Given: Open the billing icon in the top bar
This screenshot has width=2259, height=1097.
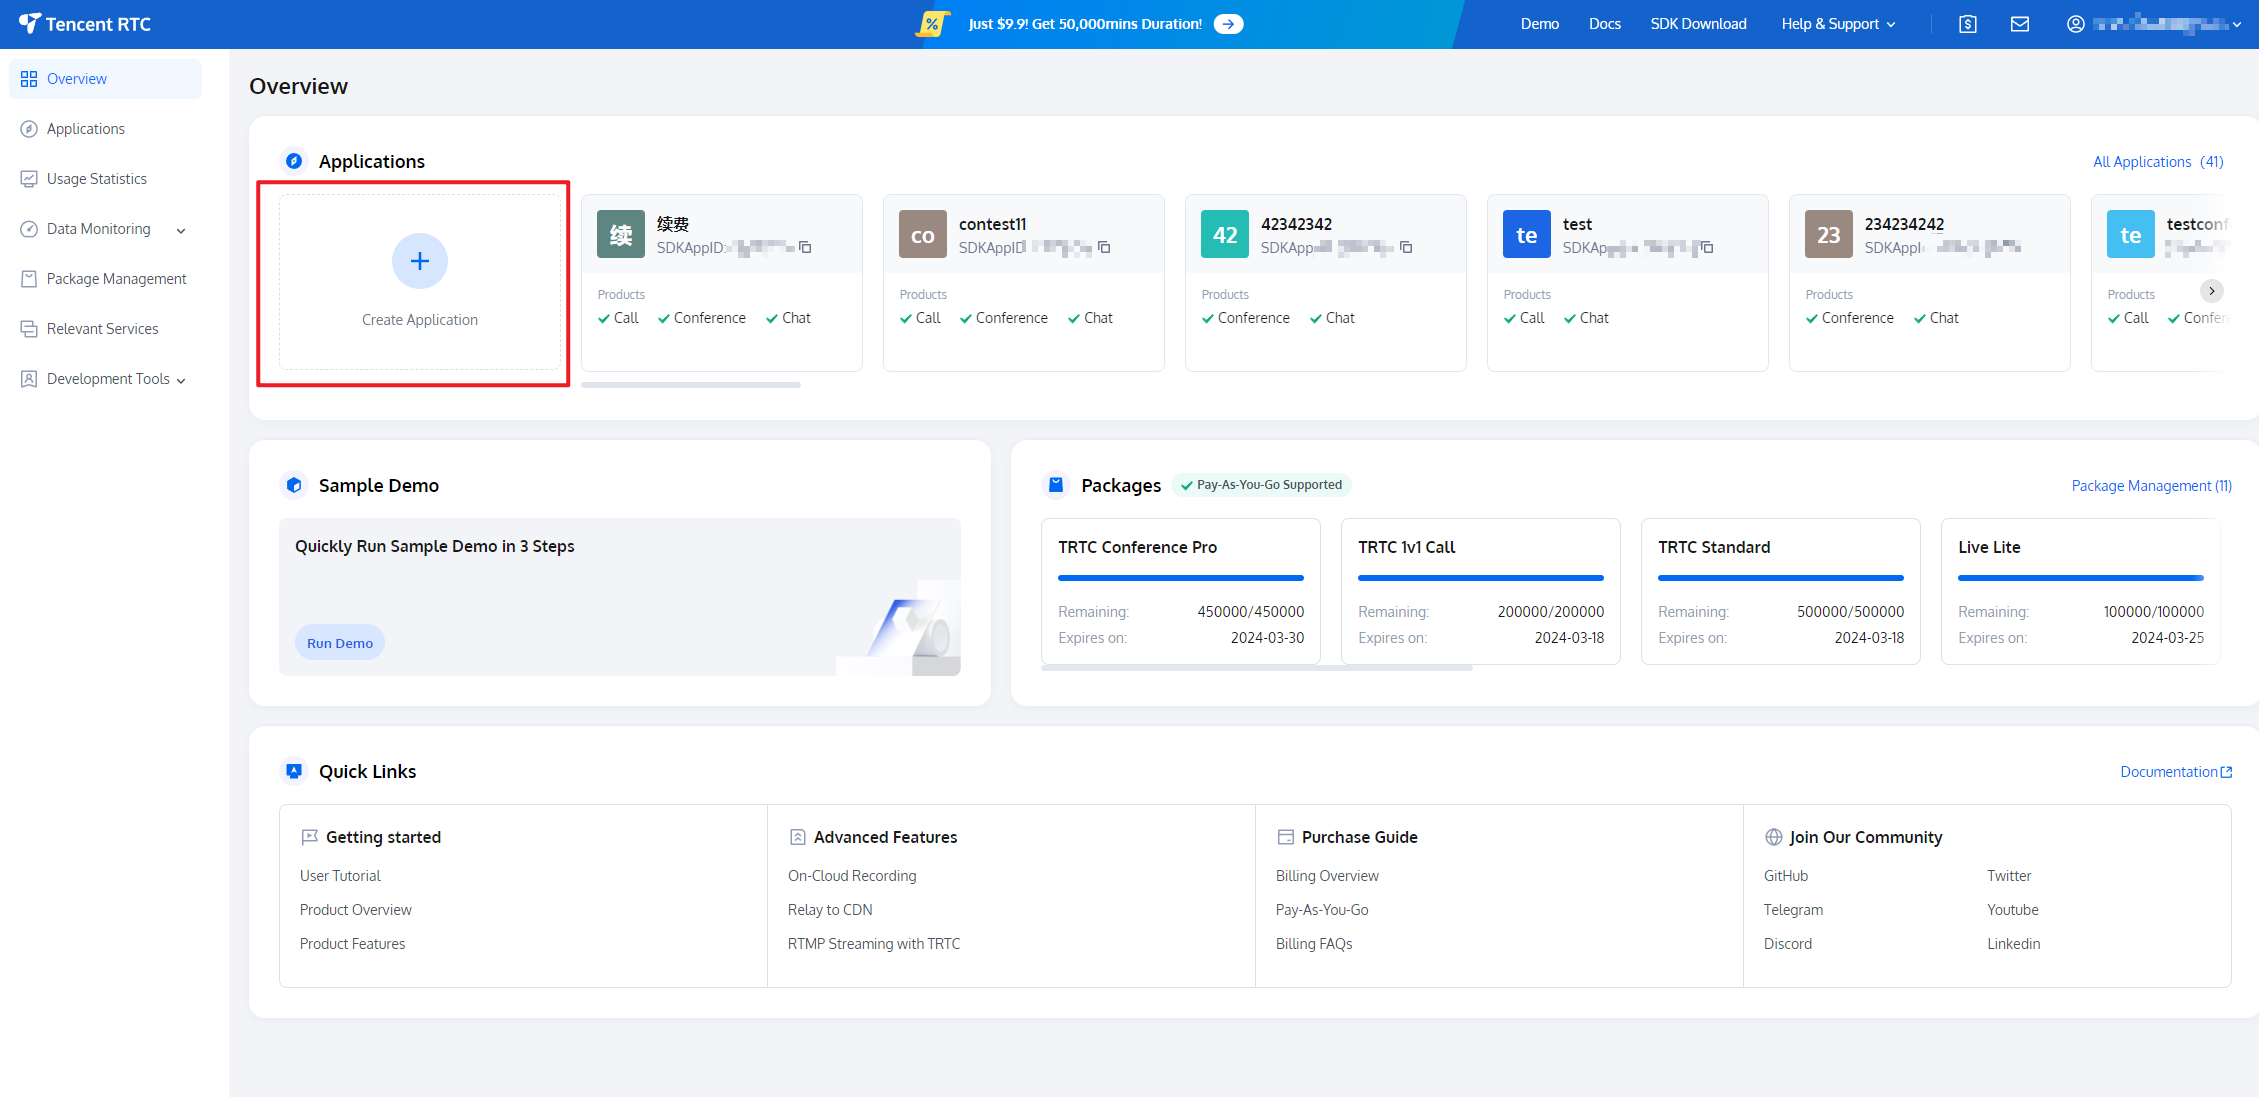Looking at the screenshot, I should (1967, 23).
